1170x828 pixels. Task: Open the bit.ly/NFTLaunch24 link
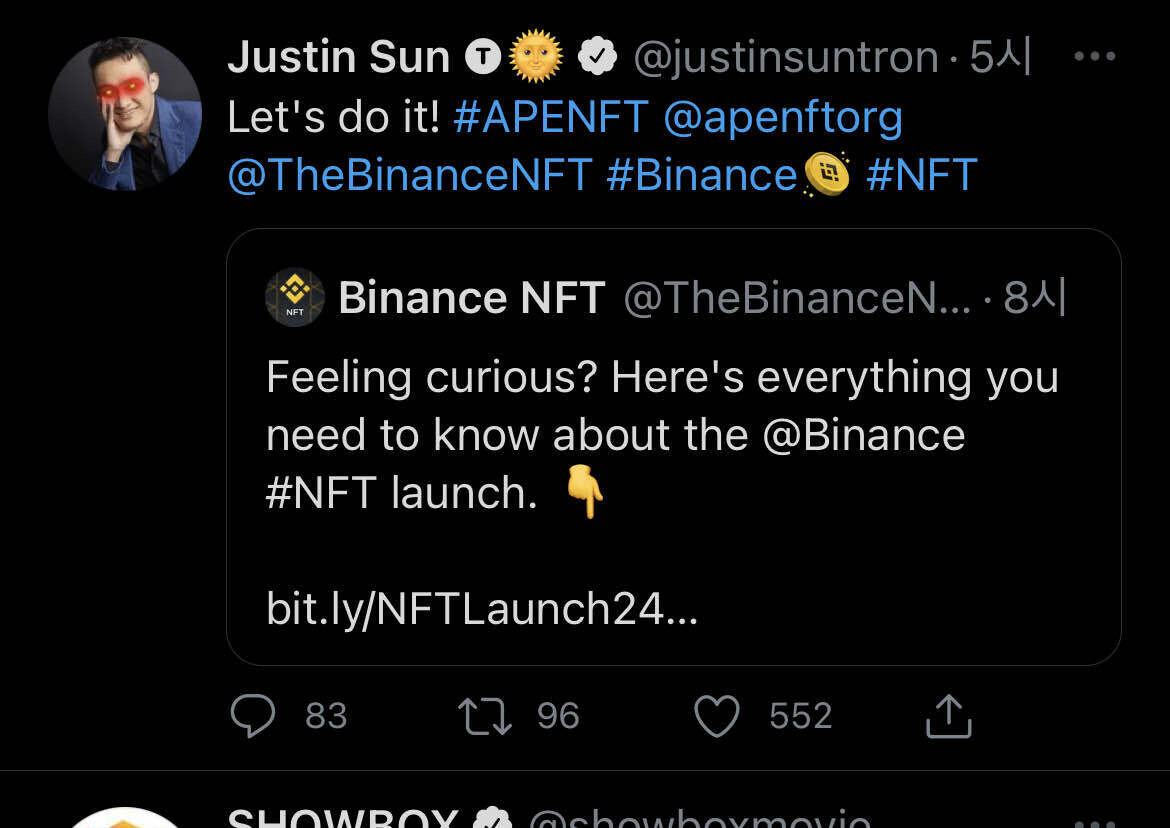[x=482, y=609]
